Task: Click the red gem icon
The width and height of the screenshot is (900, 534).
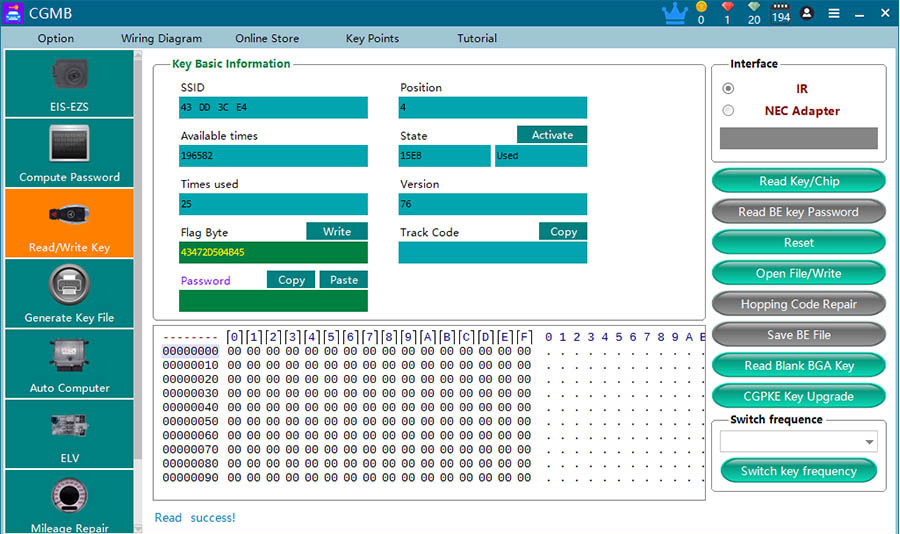Action: (x=727, y=8)
